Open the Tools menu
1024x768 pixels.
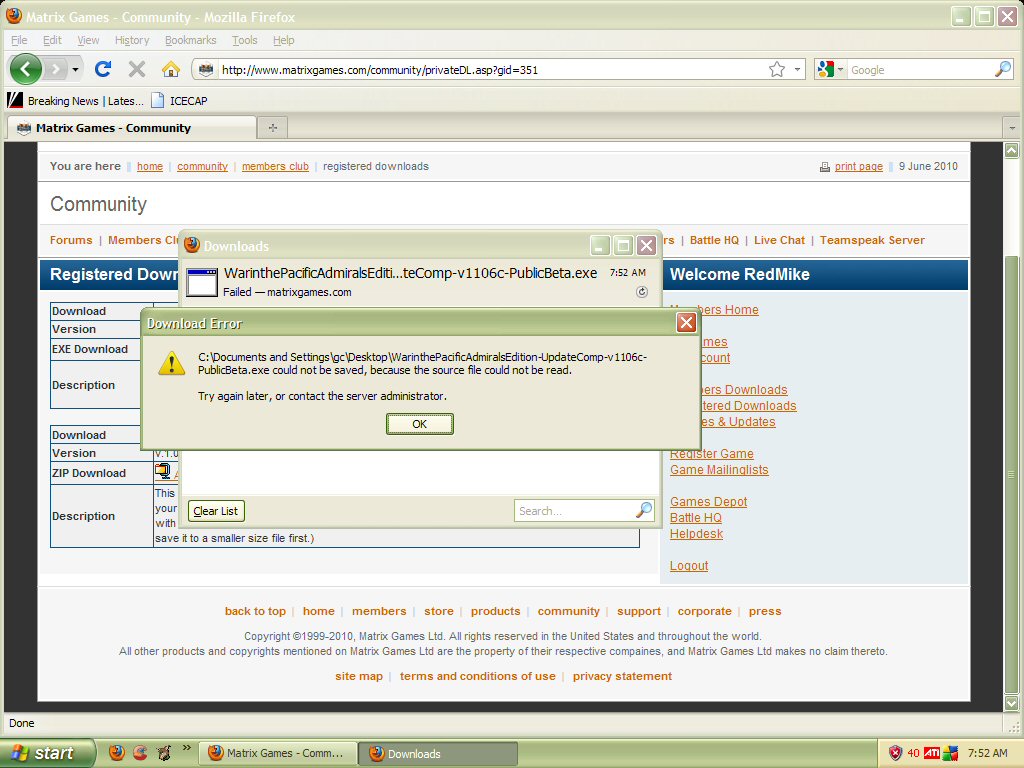click(244, 40)
